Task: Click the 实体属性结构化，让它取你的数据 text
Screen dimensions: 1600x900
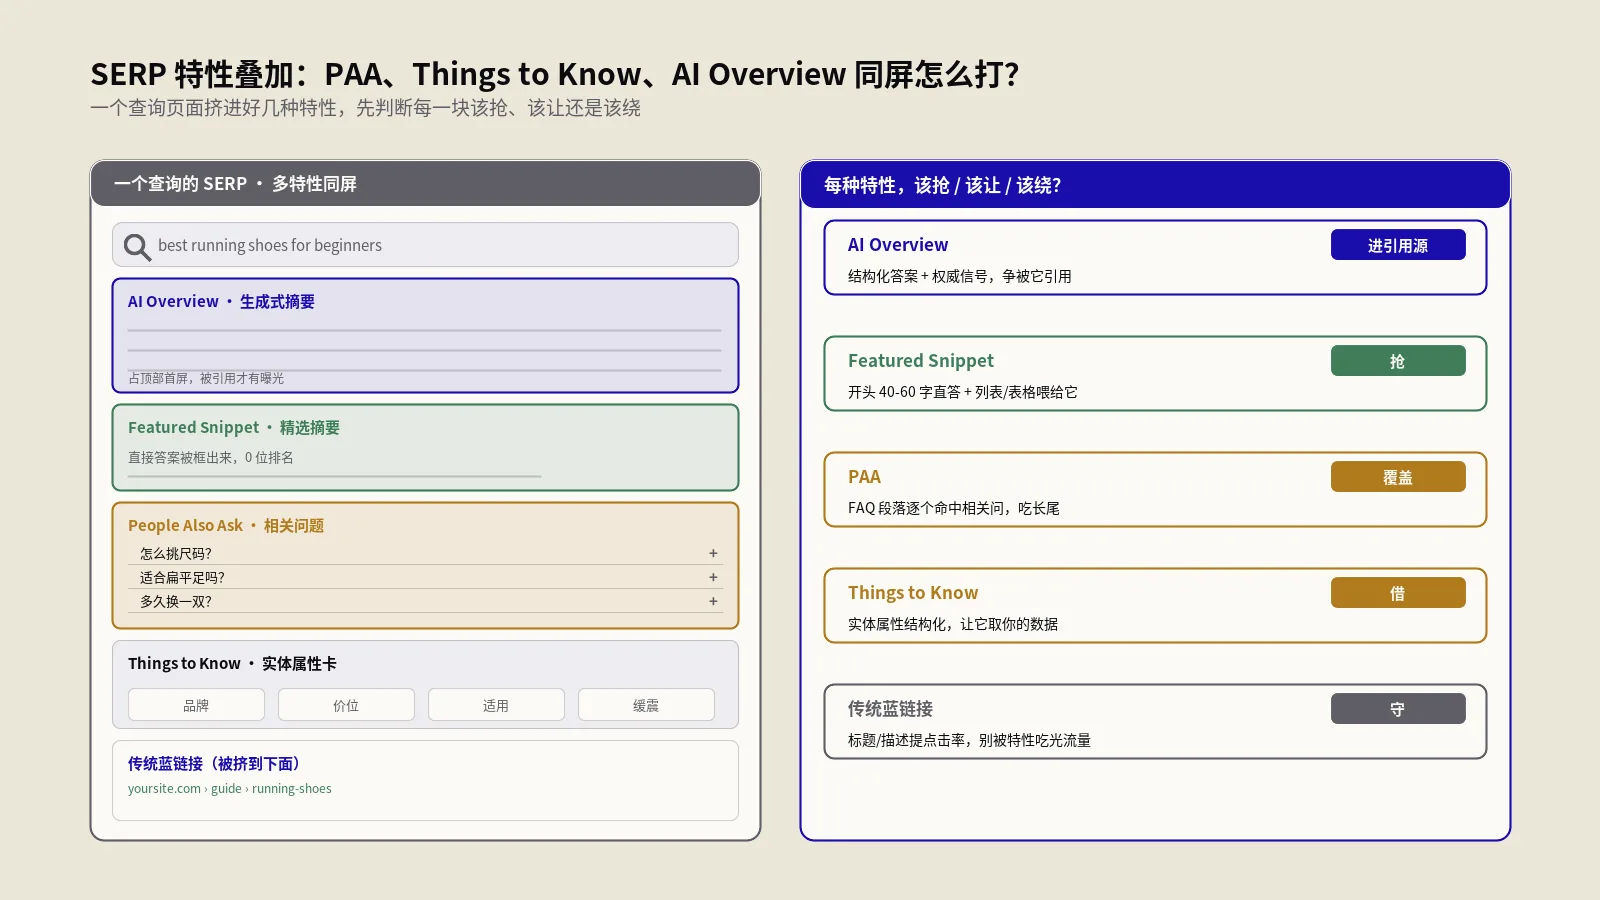Action: click(x=953, y=625)
